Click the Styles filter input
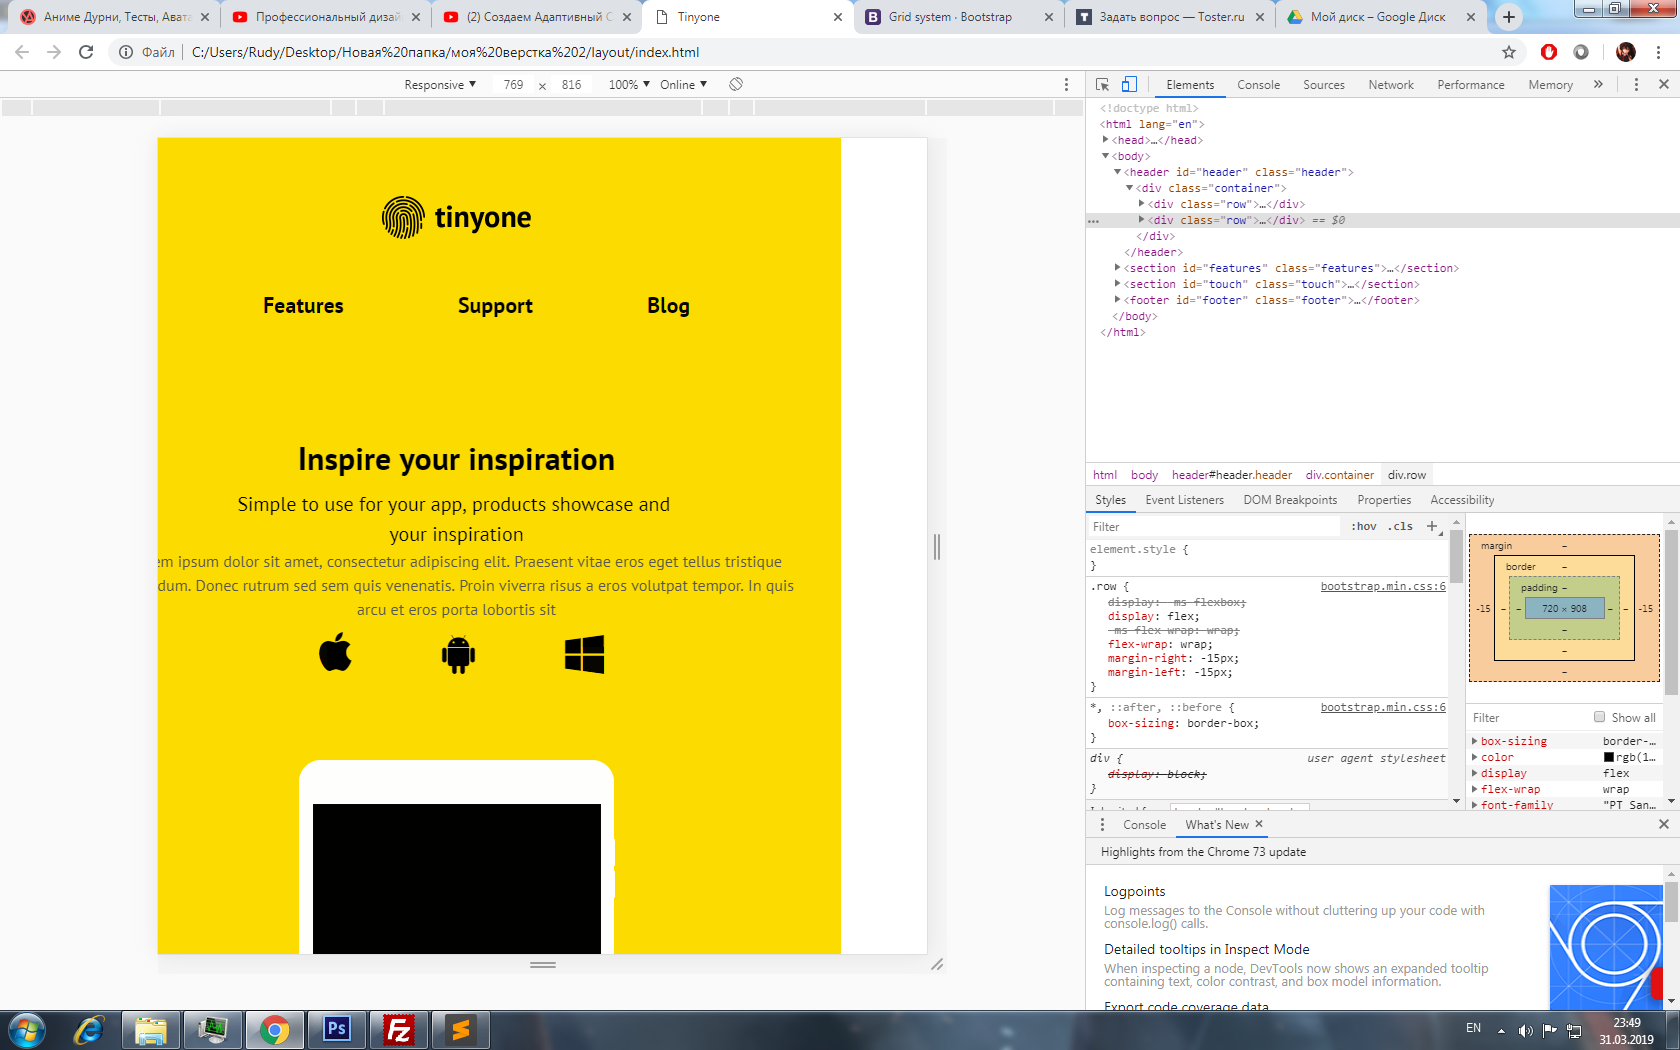This screenshot has height=1050, width=1680. pyautogui.click(x=1213, y=526)
